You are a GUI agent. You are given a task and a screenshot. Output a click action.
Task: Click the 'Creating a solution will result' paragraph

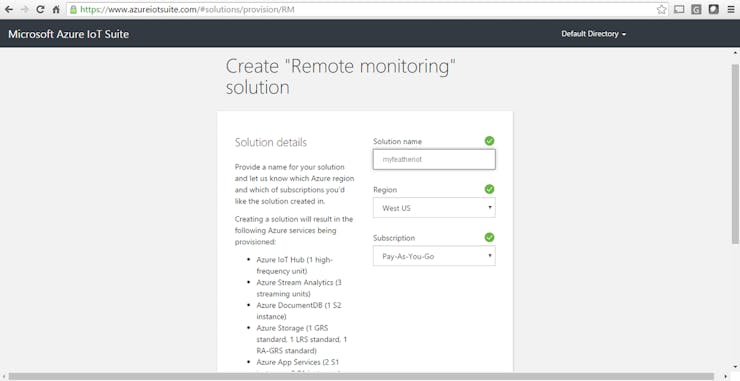(x=294, y=230)
